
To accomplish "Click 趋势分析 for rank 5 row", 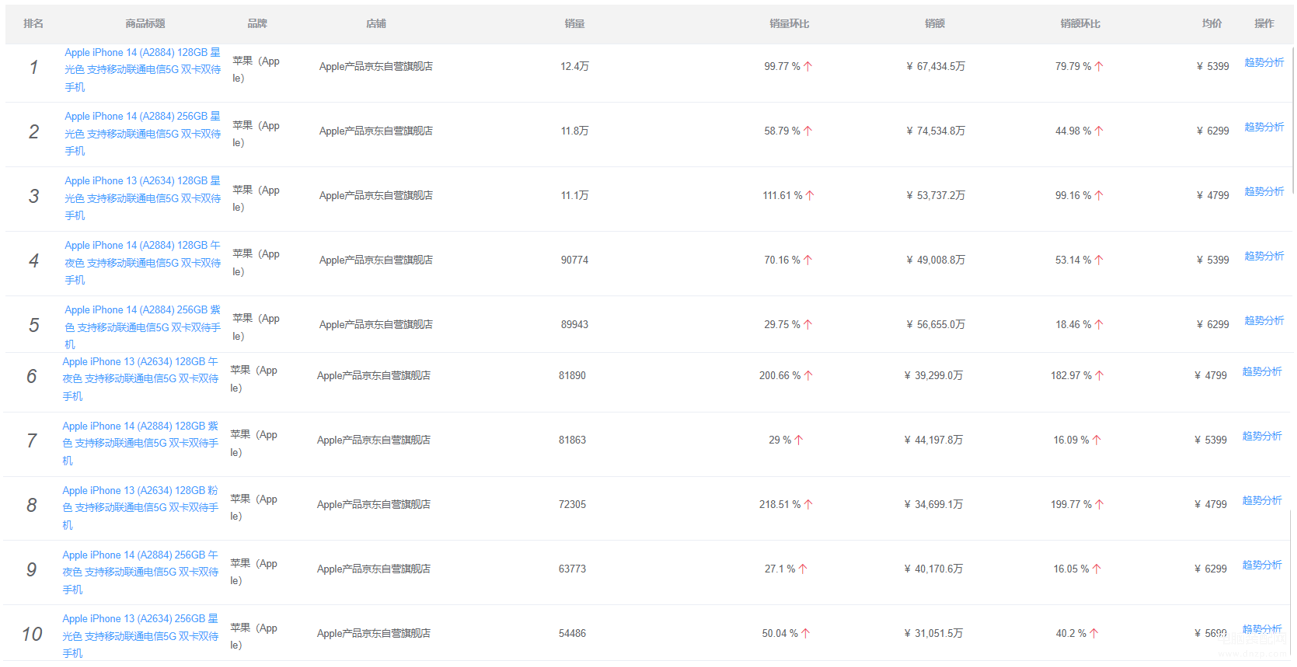I will click(x=1264, y=320).
